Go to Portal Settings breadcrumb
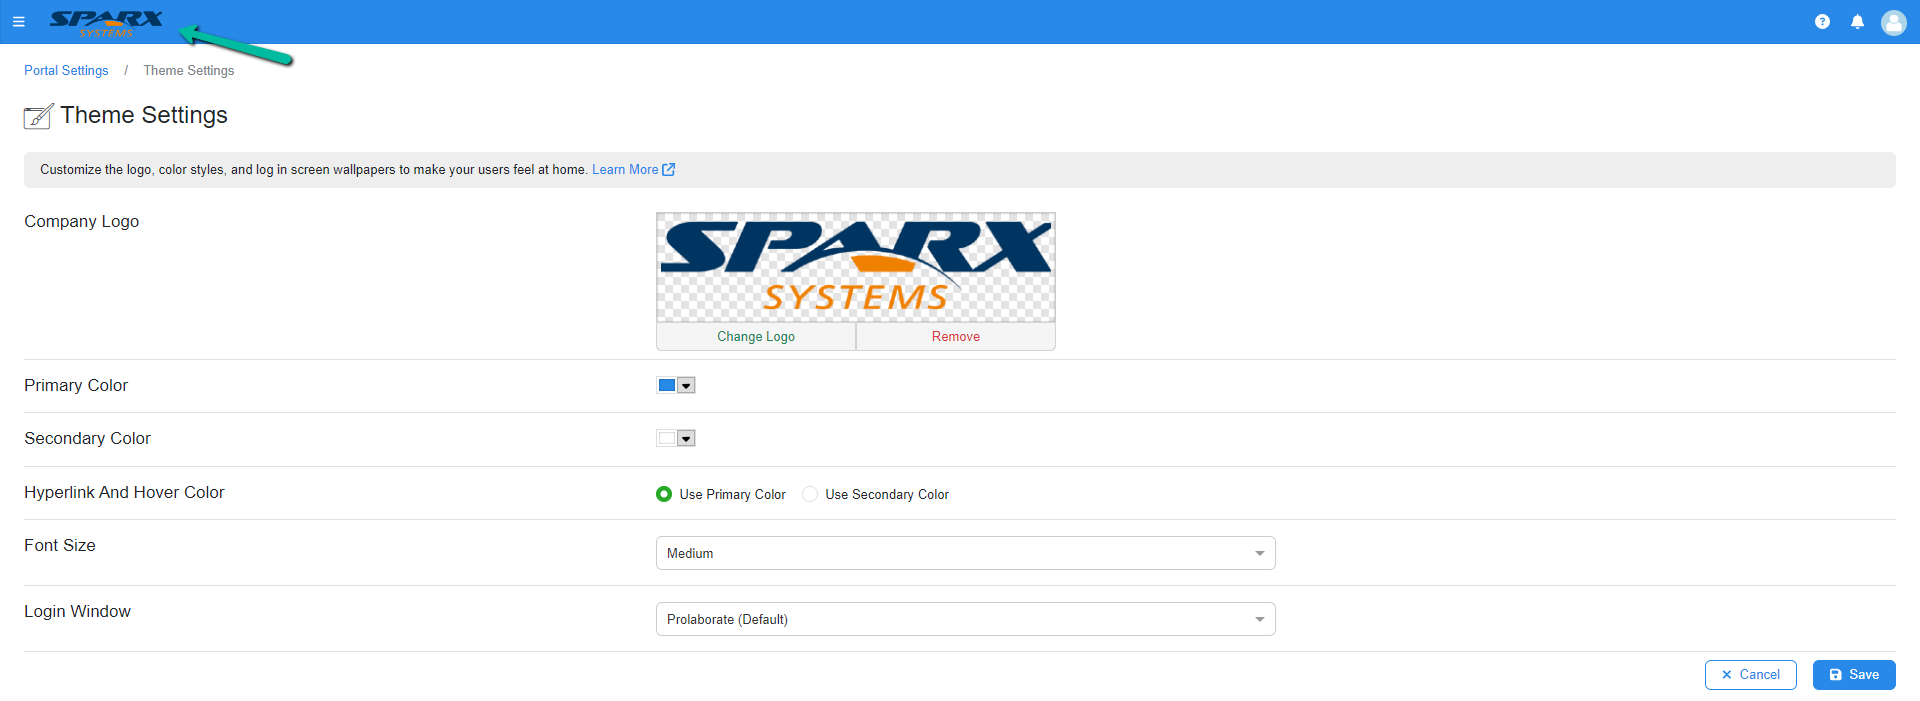 [x=66, y=71]
